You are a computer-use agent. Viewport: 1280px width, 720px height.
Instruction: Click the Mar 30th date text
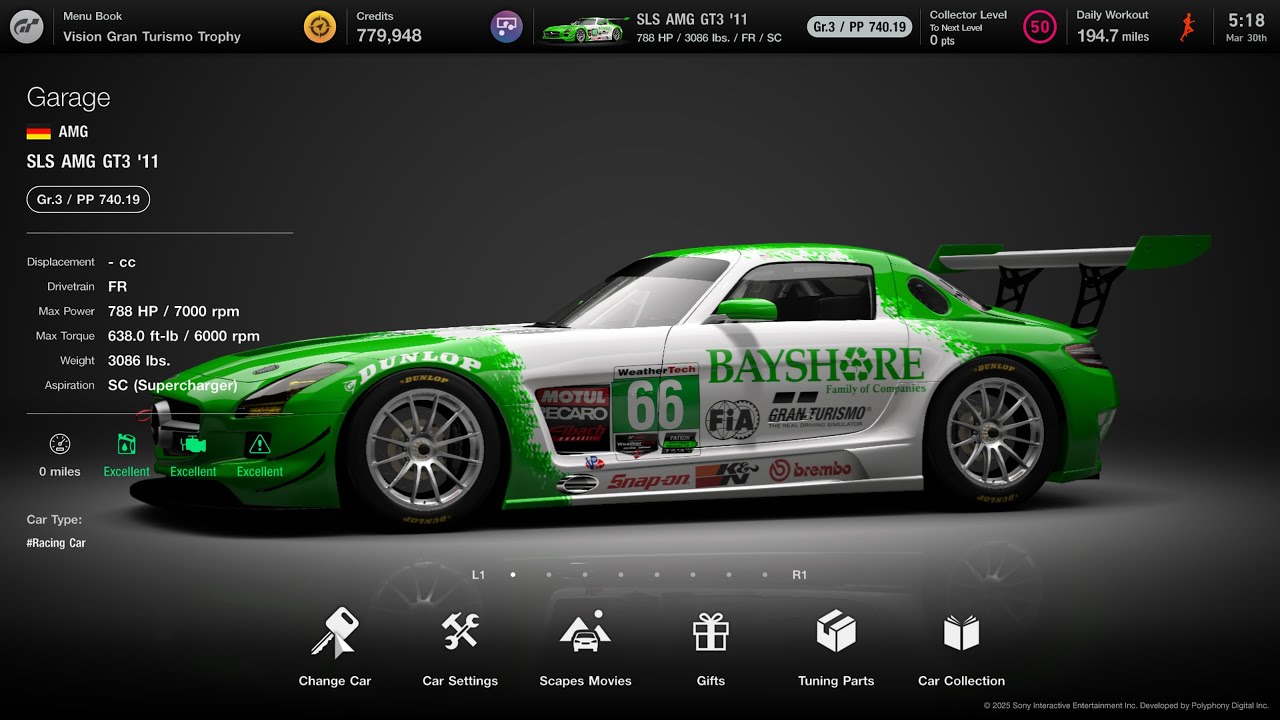[x=1246, y=39]
